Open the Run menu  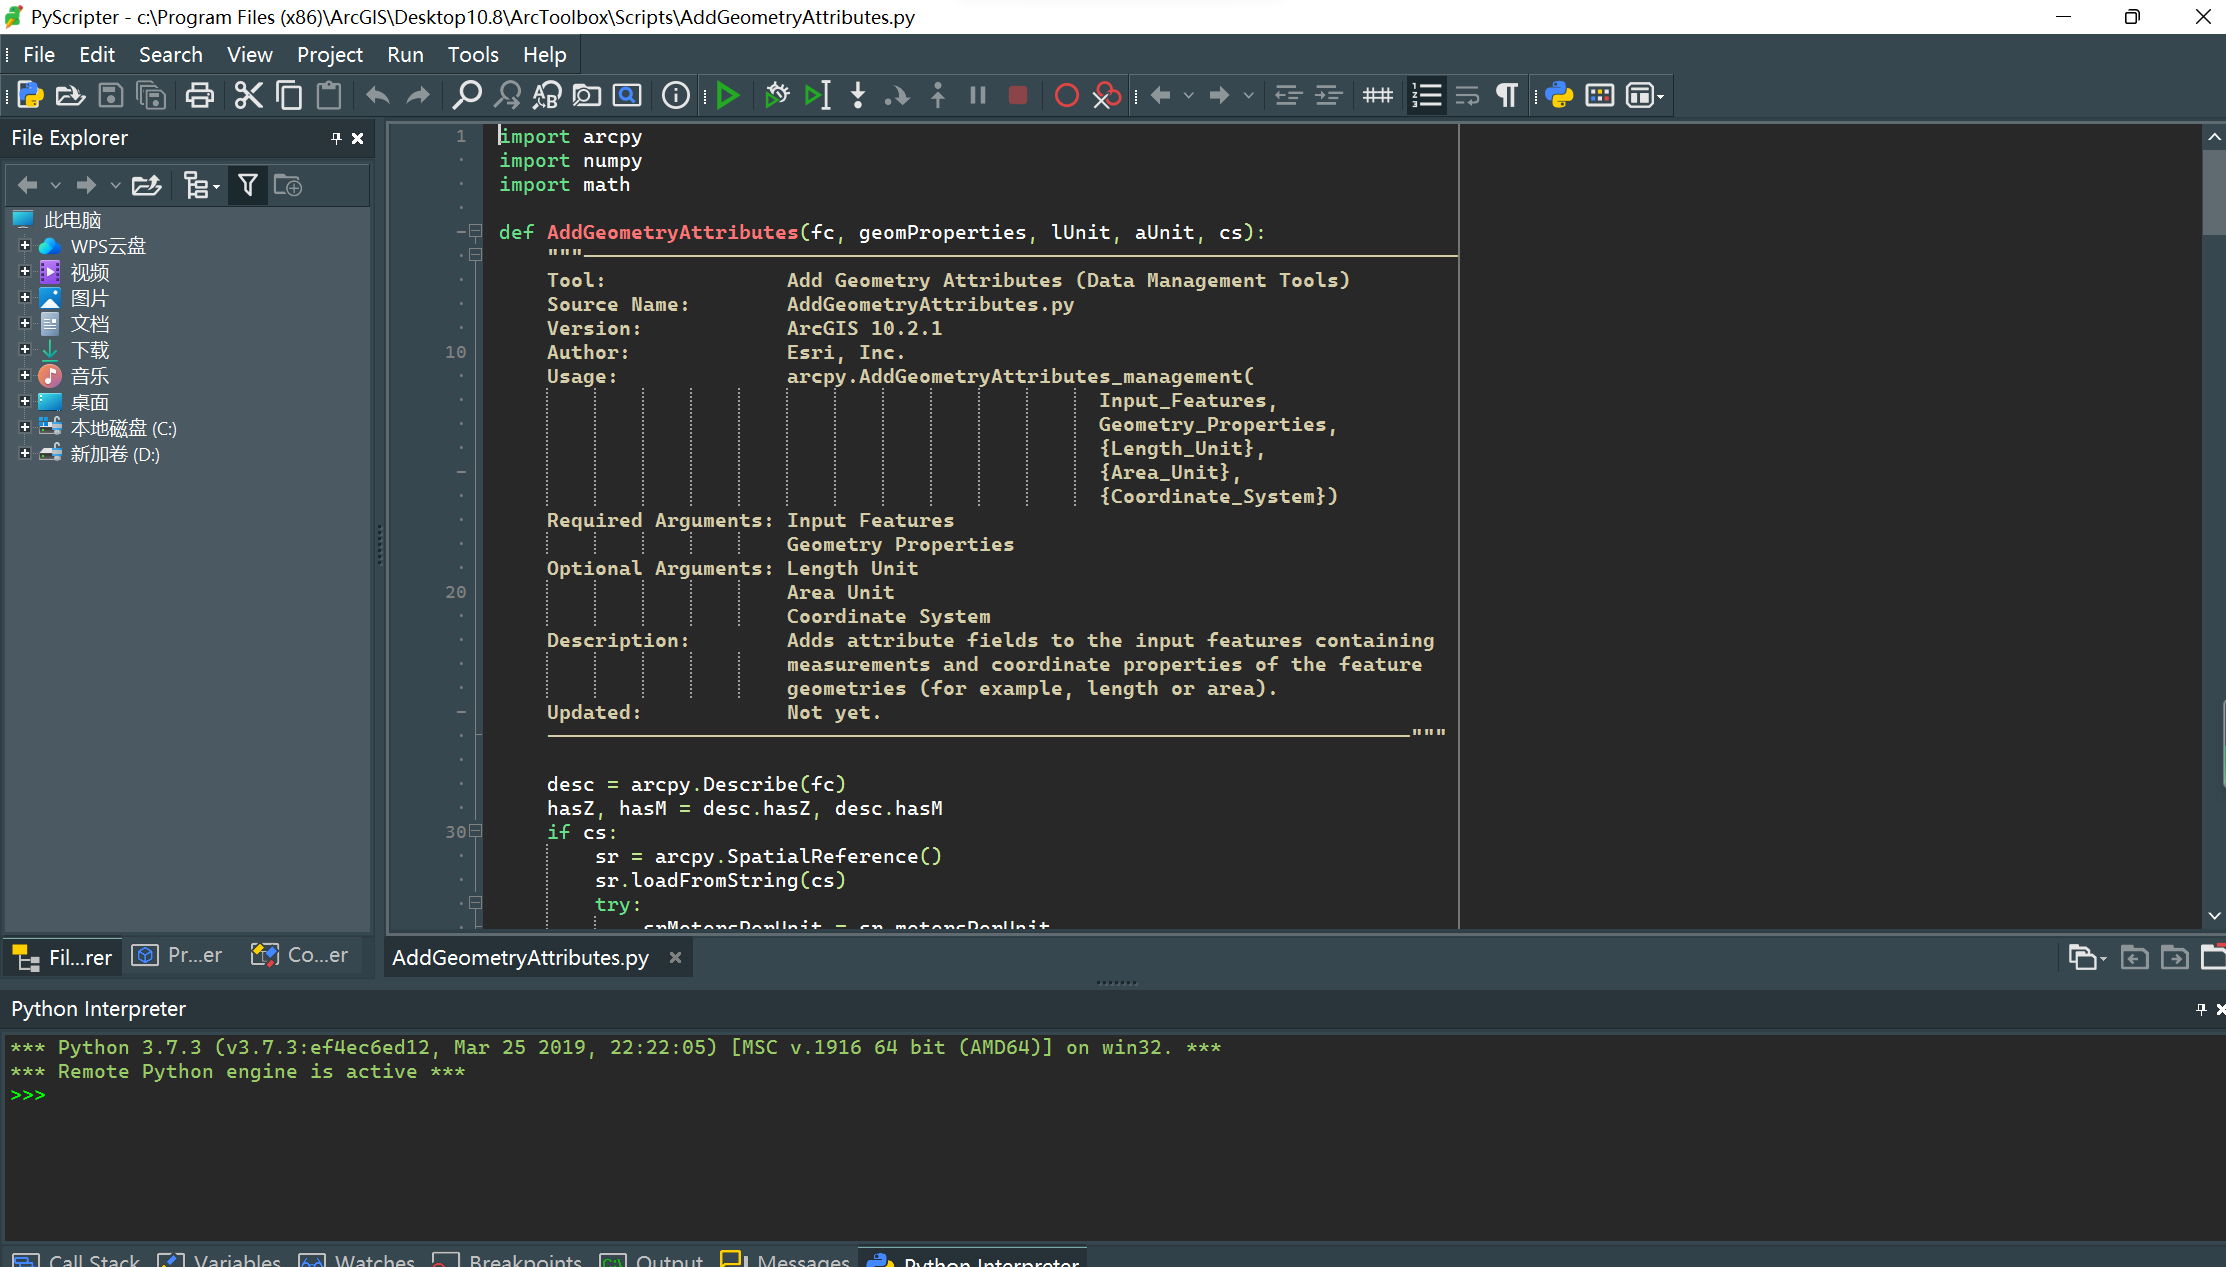click(405, 55)
